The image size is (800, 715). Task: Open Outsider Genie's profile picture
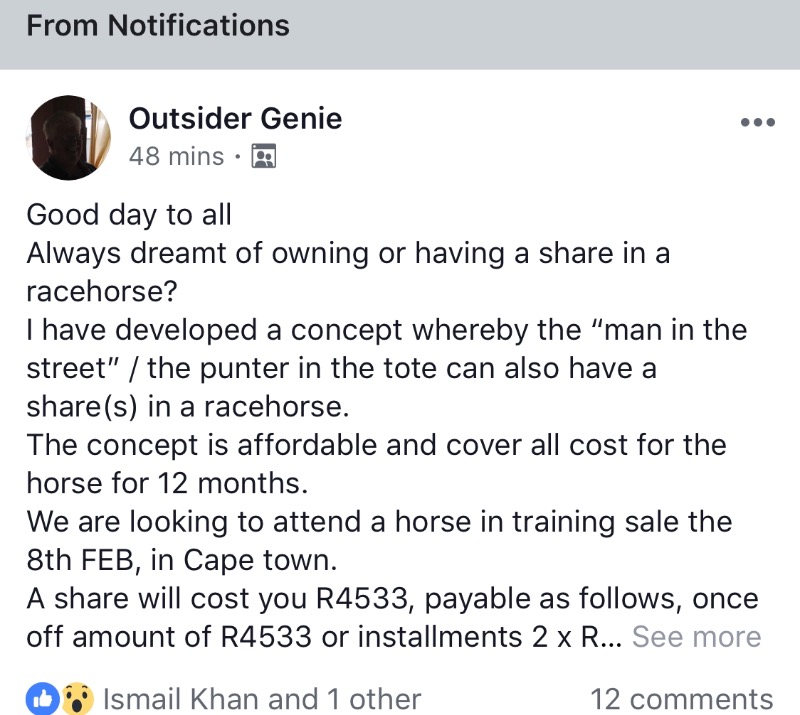point(70,137)
